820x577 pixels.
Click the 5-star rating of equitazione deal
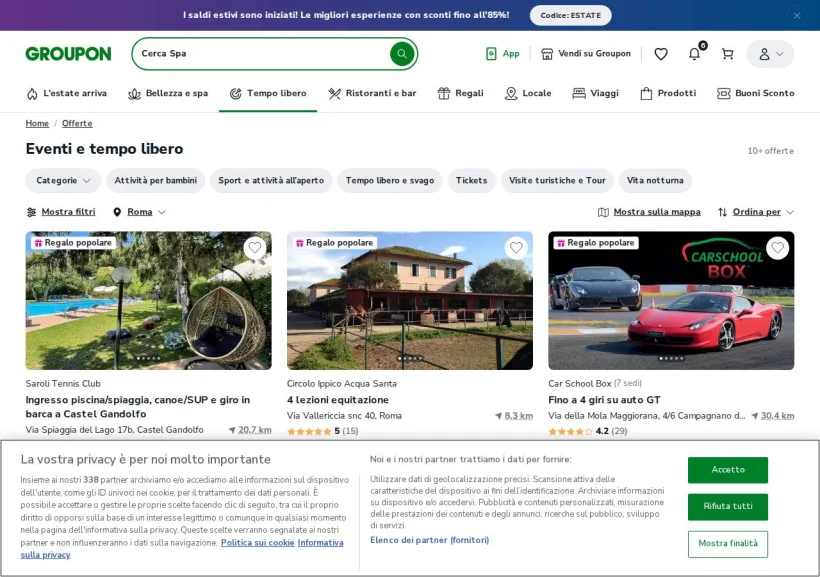(x=323, y=431)
